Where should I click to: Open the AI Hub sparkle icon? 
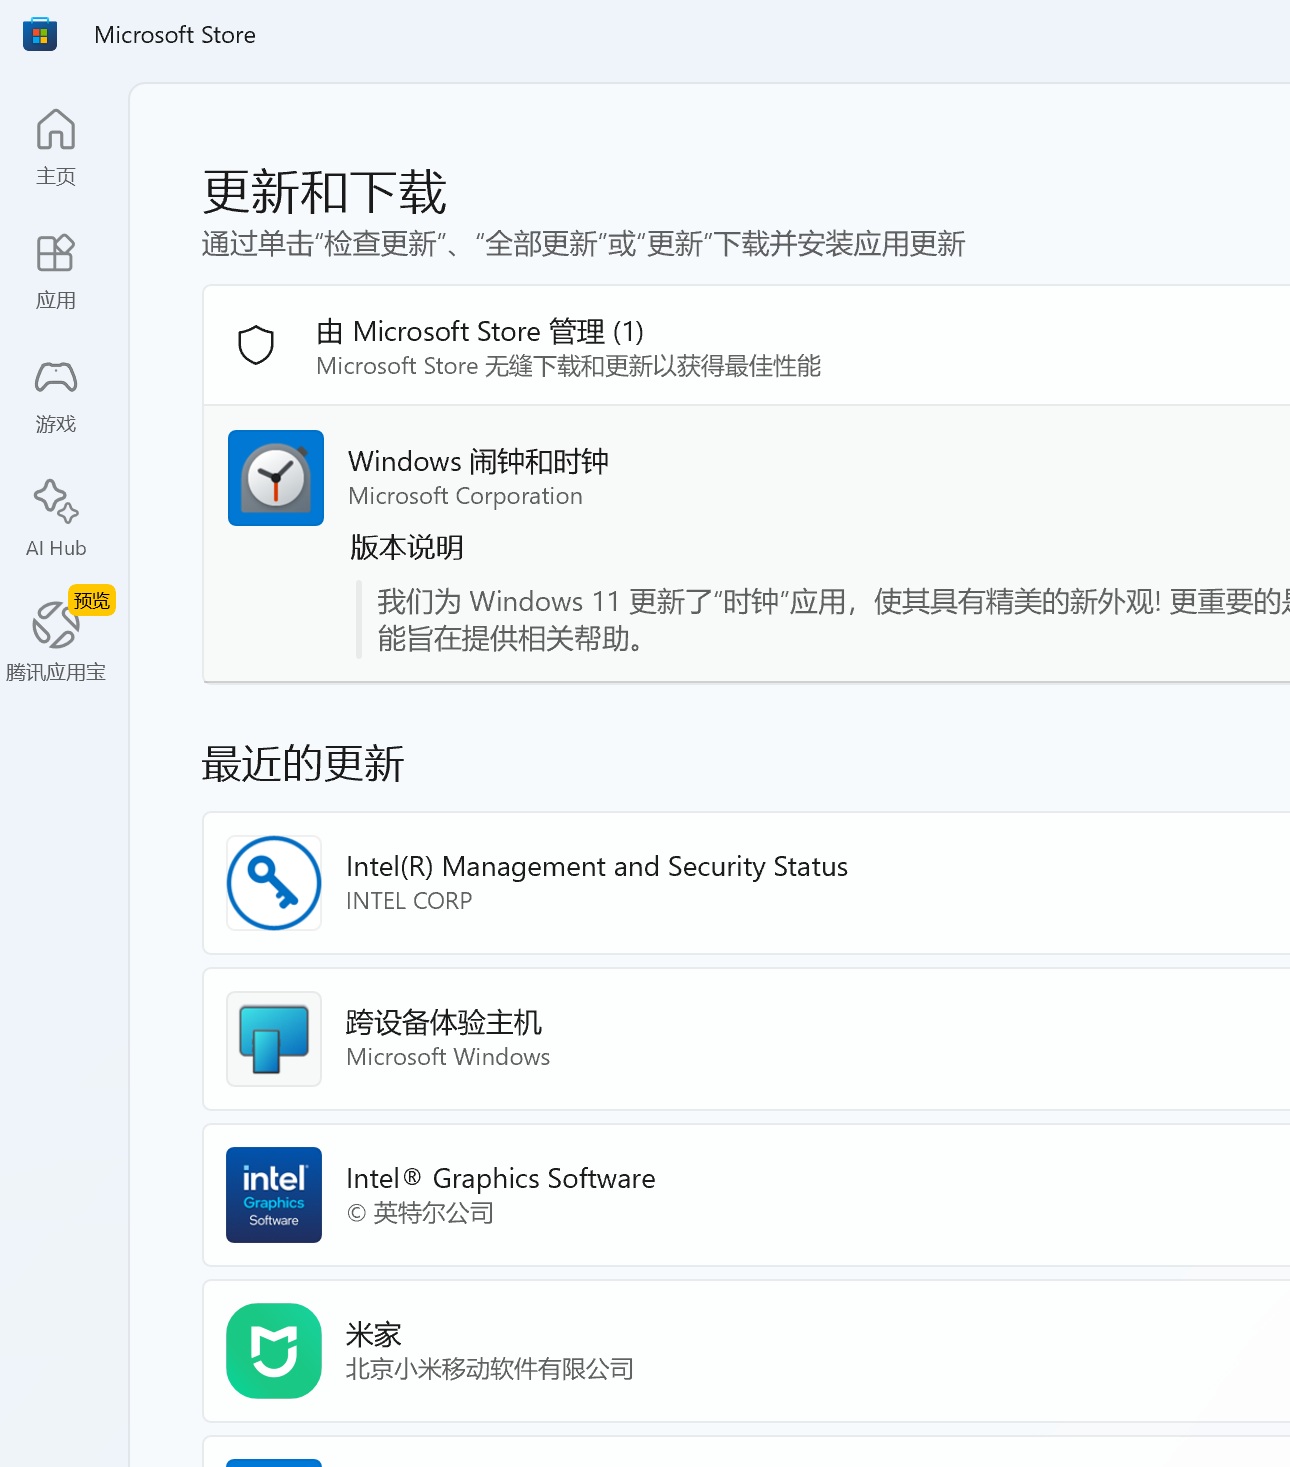coord(56,501)
